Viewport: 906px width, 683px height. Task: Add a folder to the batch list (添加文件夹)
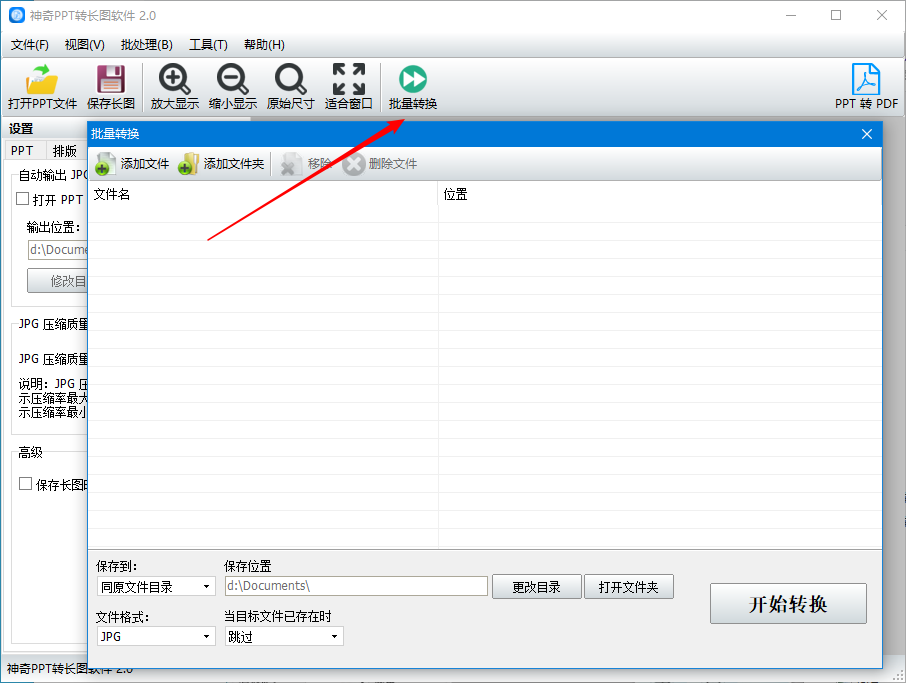(221, 164)
